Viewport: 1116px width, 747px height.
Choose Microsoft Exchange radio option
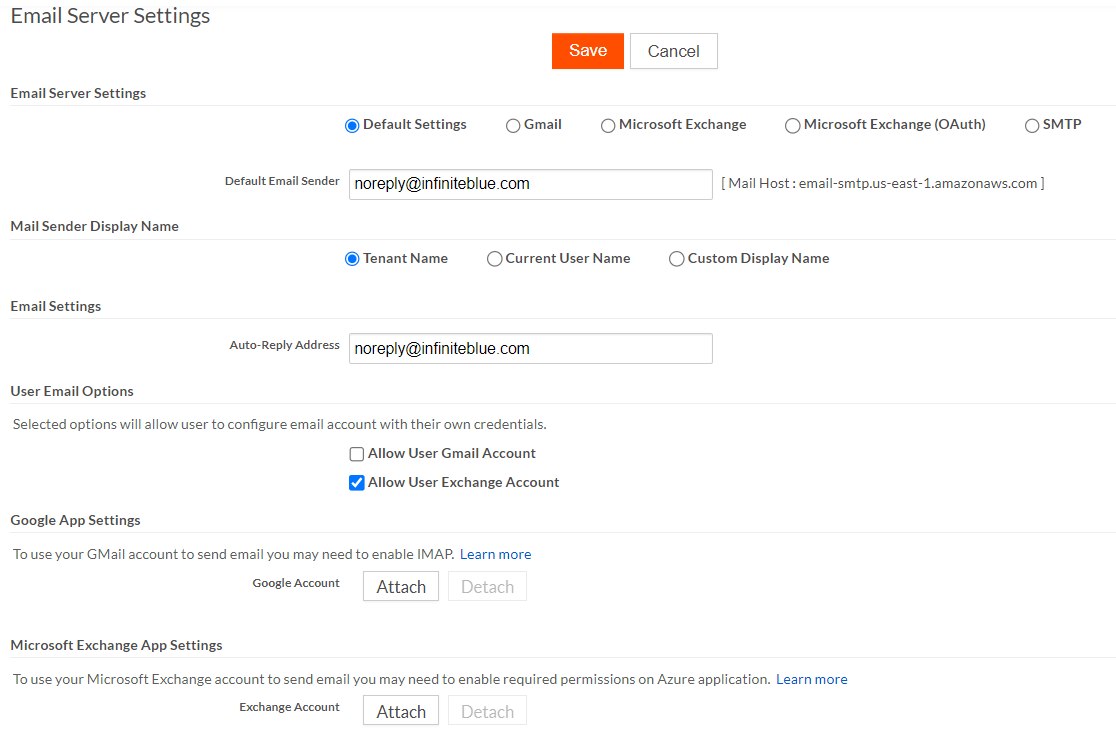tap(608, 126)
